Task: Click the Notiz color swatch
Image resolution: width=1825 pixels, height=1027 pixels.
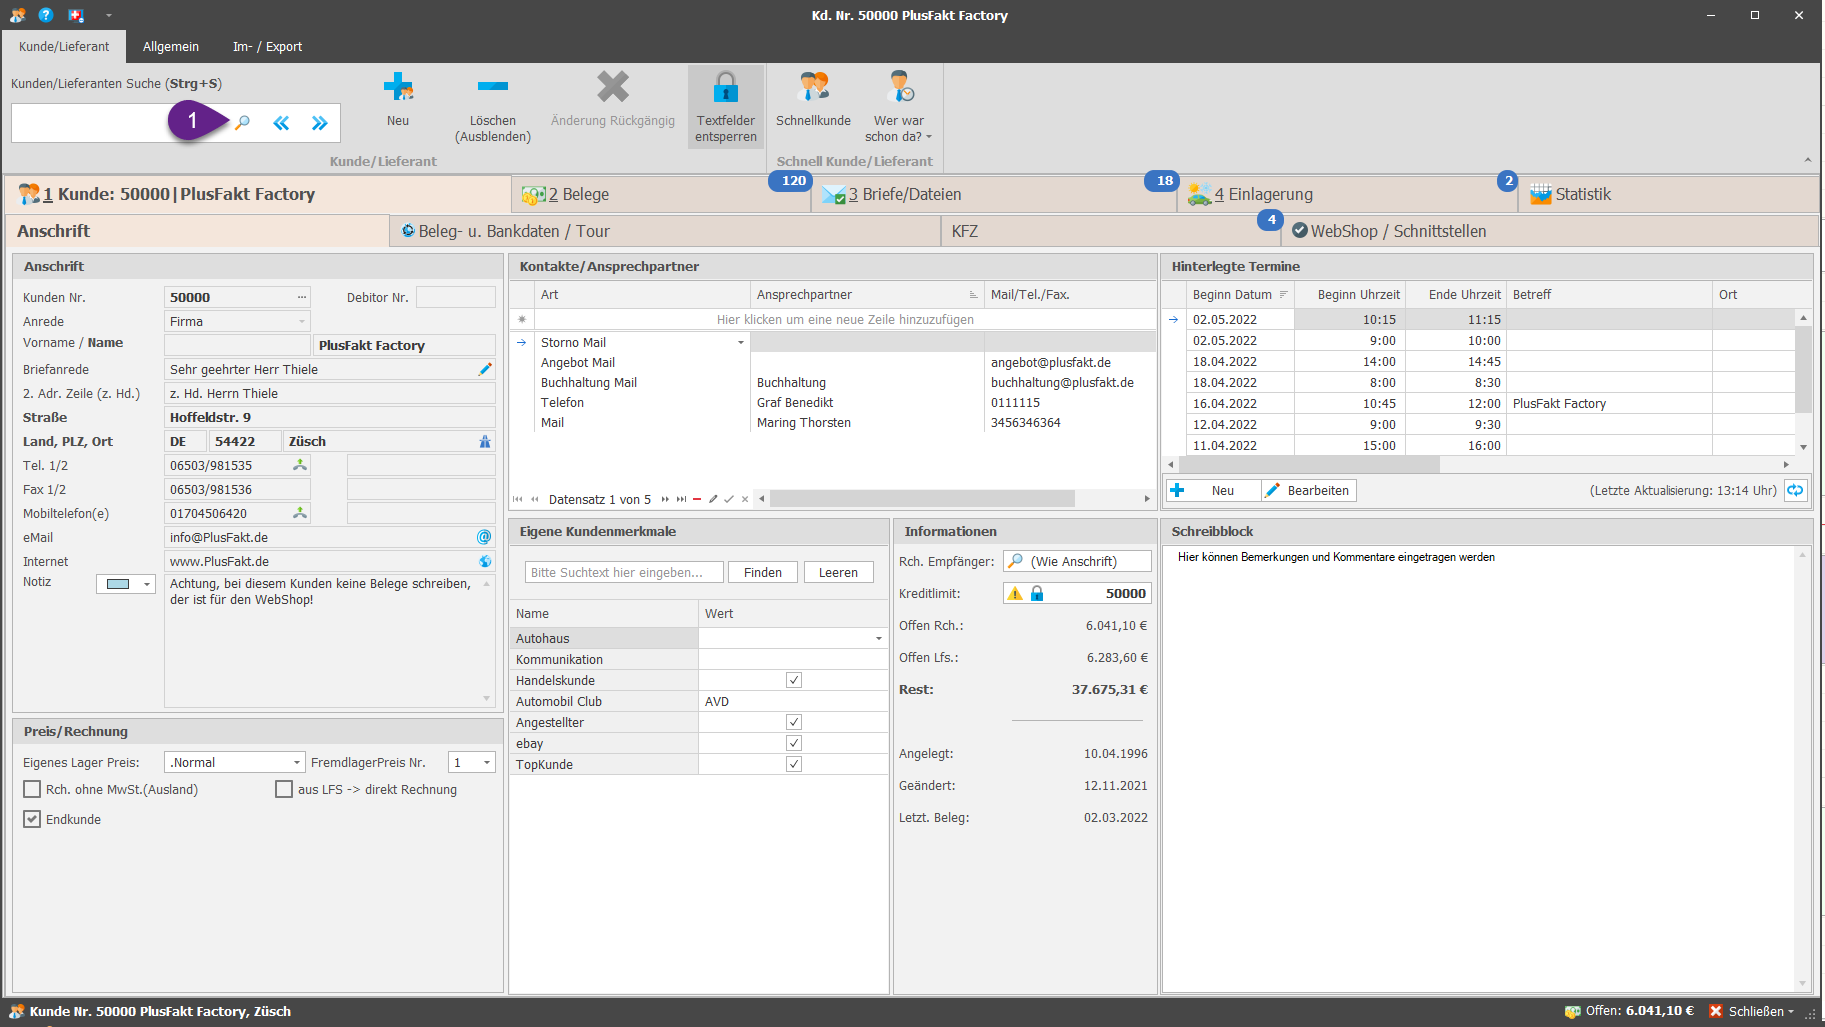Action: (x=118, y=584)
